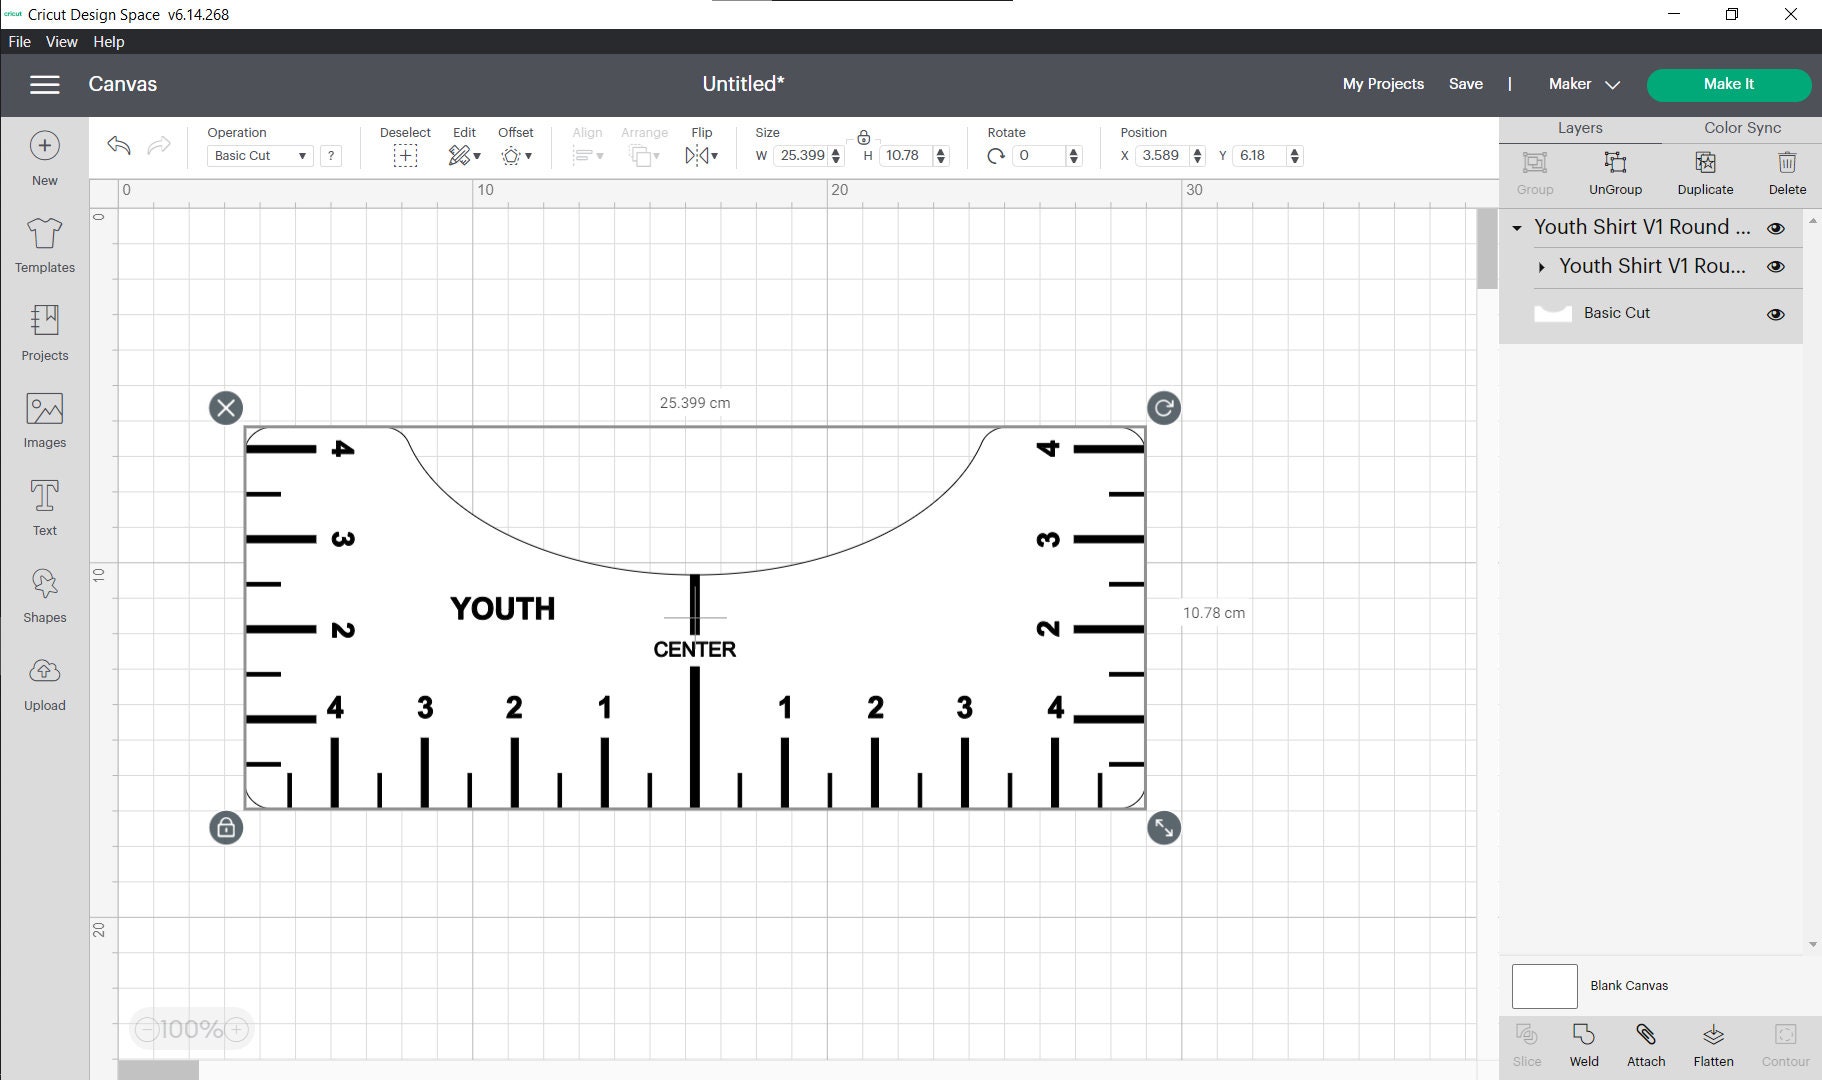Open the Maker machine selector
Screen dimensions: 1822x1080
1584,84
